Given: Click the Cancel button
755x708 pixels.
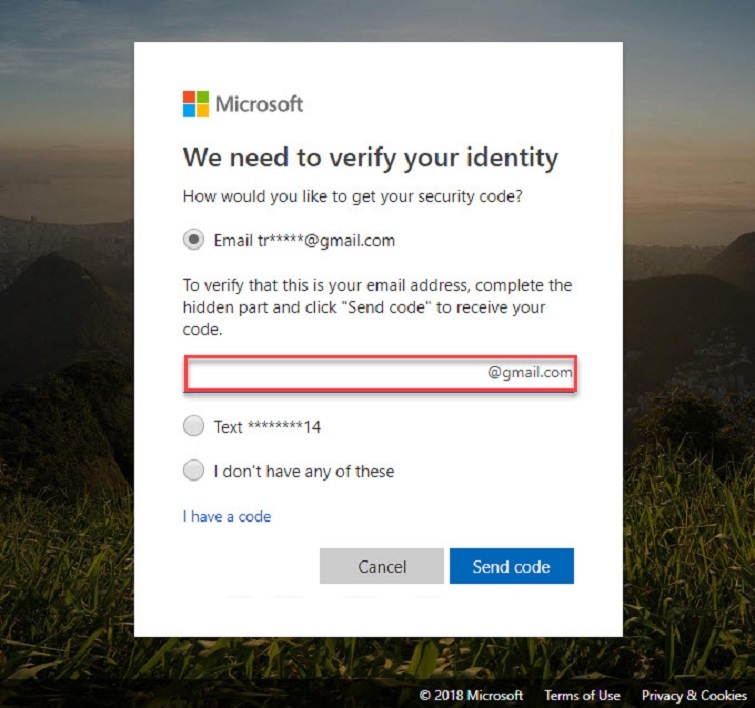Looking at the screenshot, I should [382, 566].
